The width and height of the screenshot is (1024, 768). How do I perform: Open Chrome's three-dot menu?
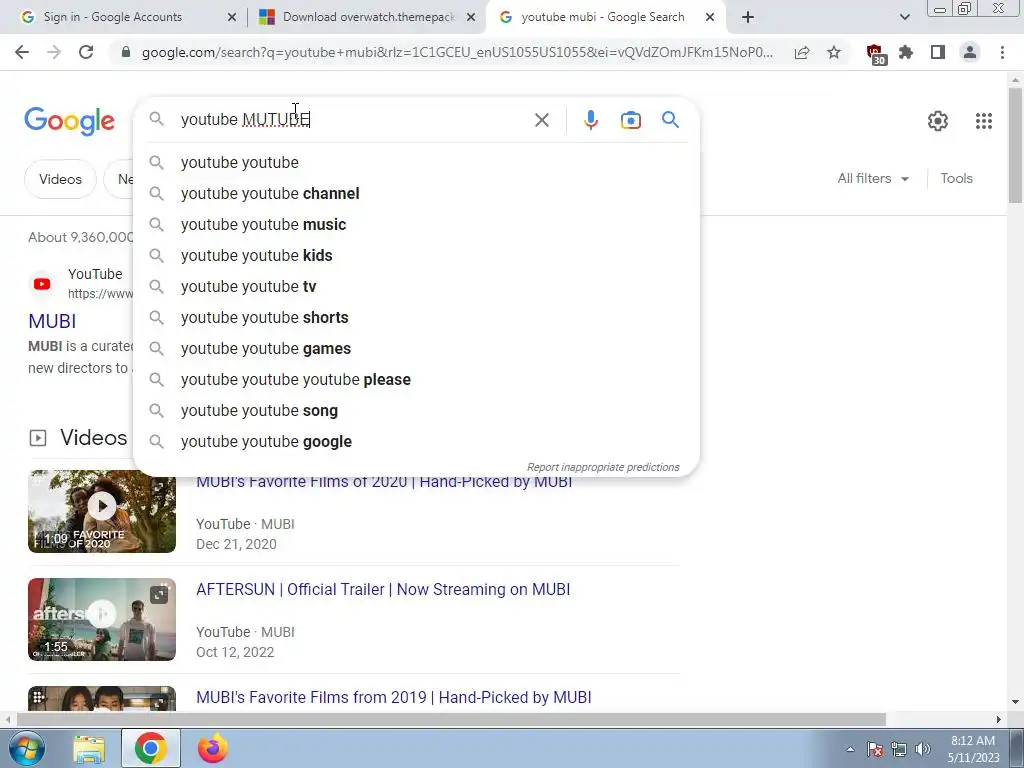(x=1002, y=52)
